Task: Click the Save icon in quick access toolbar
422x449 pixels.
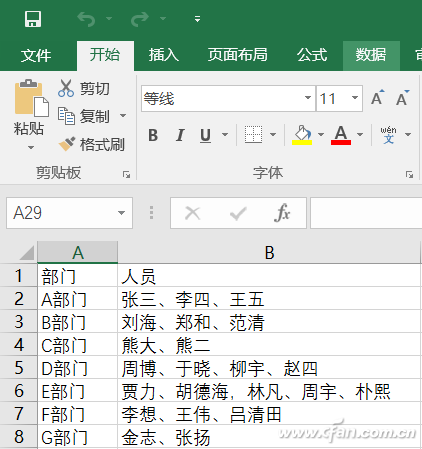Action: pyautogui.click(x=33, y=19)
